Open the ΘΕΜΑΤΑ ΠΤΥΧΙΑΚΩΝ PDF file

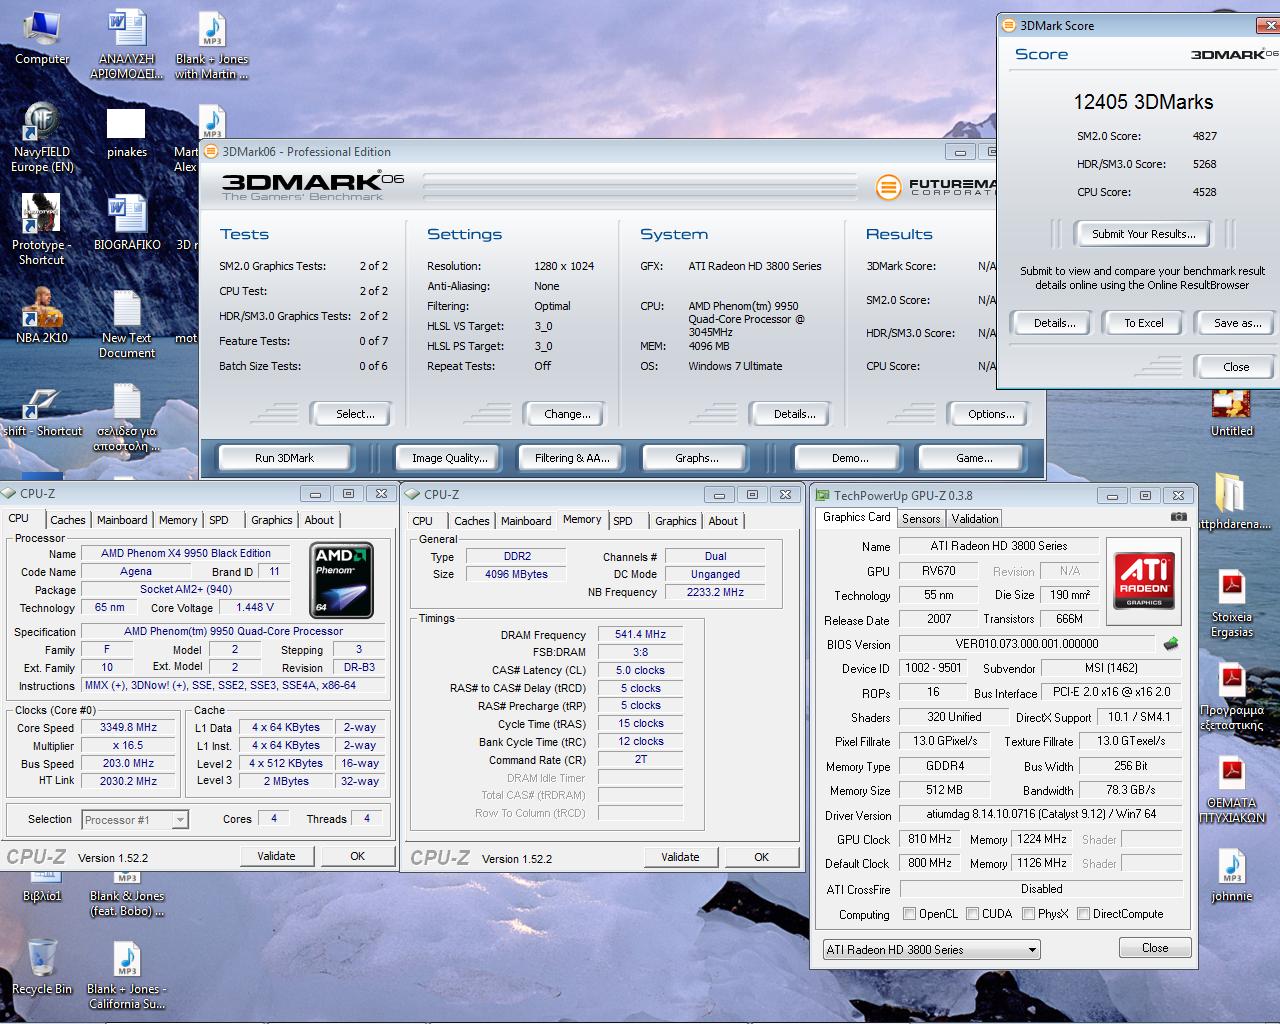[x=1231, y=790]
